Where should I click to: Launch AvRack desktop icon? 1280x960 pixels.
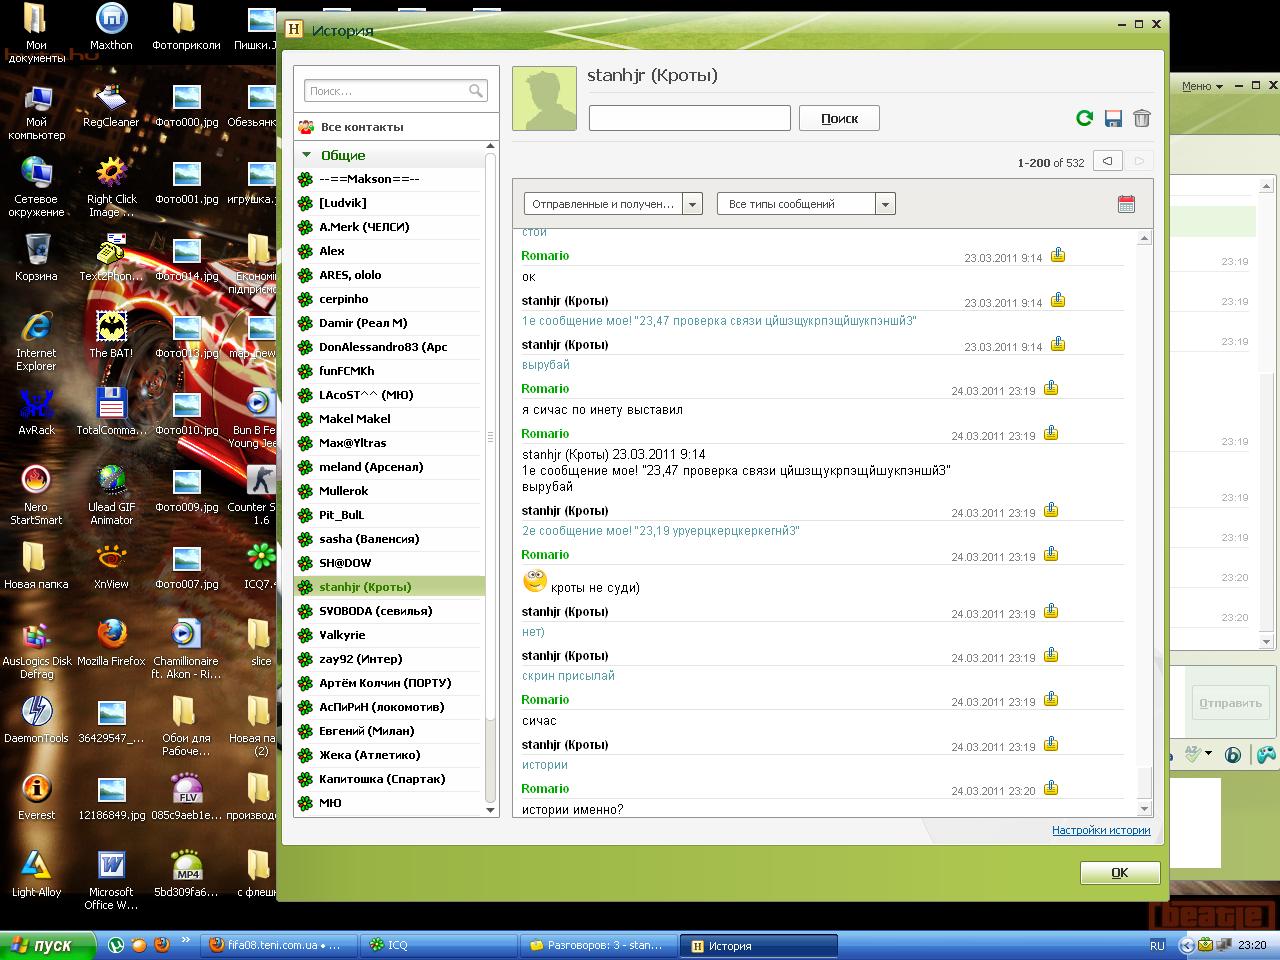[x=36, y=411]
